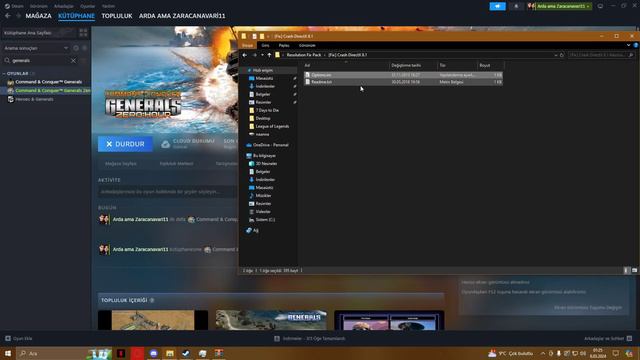Click Ekran Görüntüsü Tuşunu Değiştir link
The image size is (640, 360).
[588, 308]
